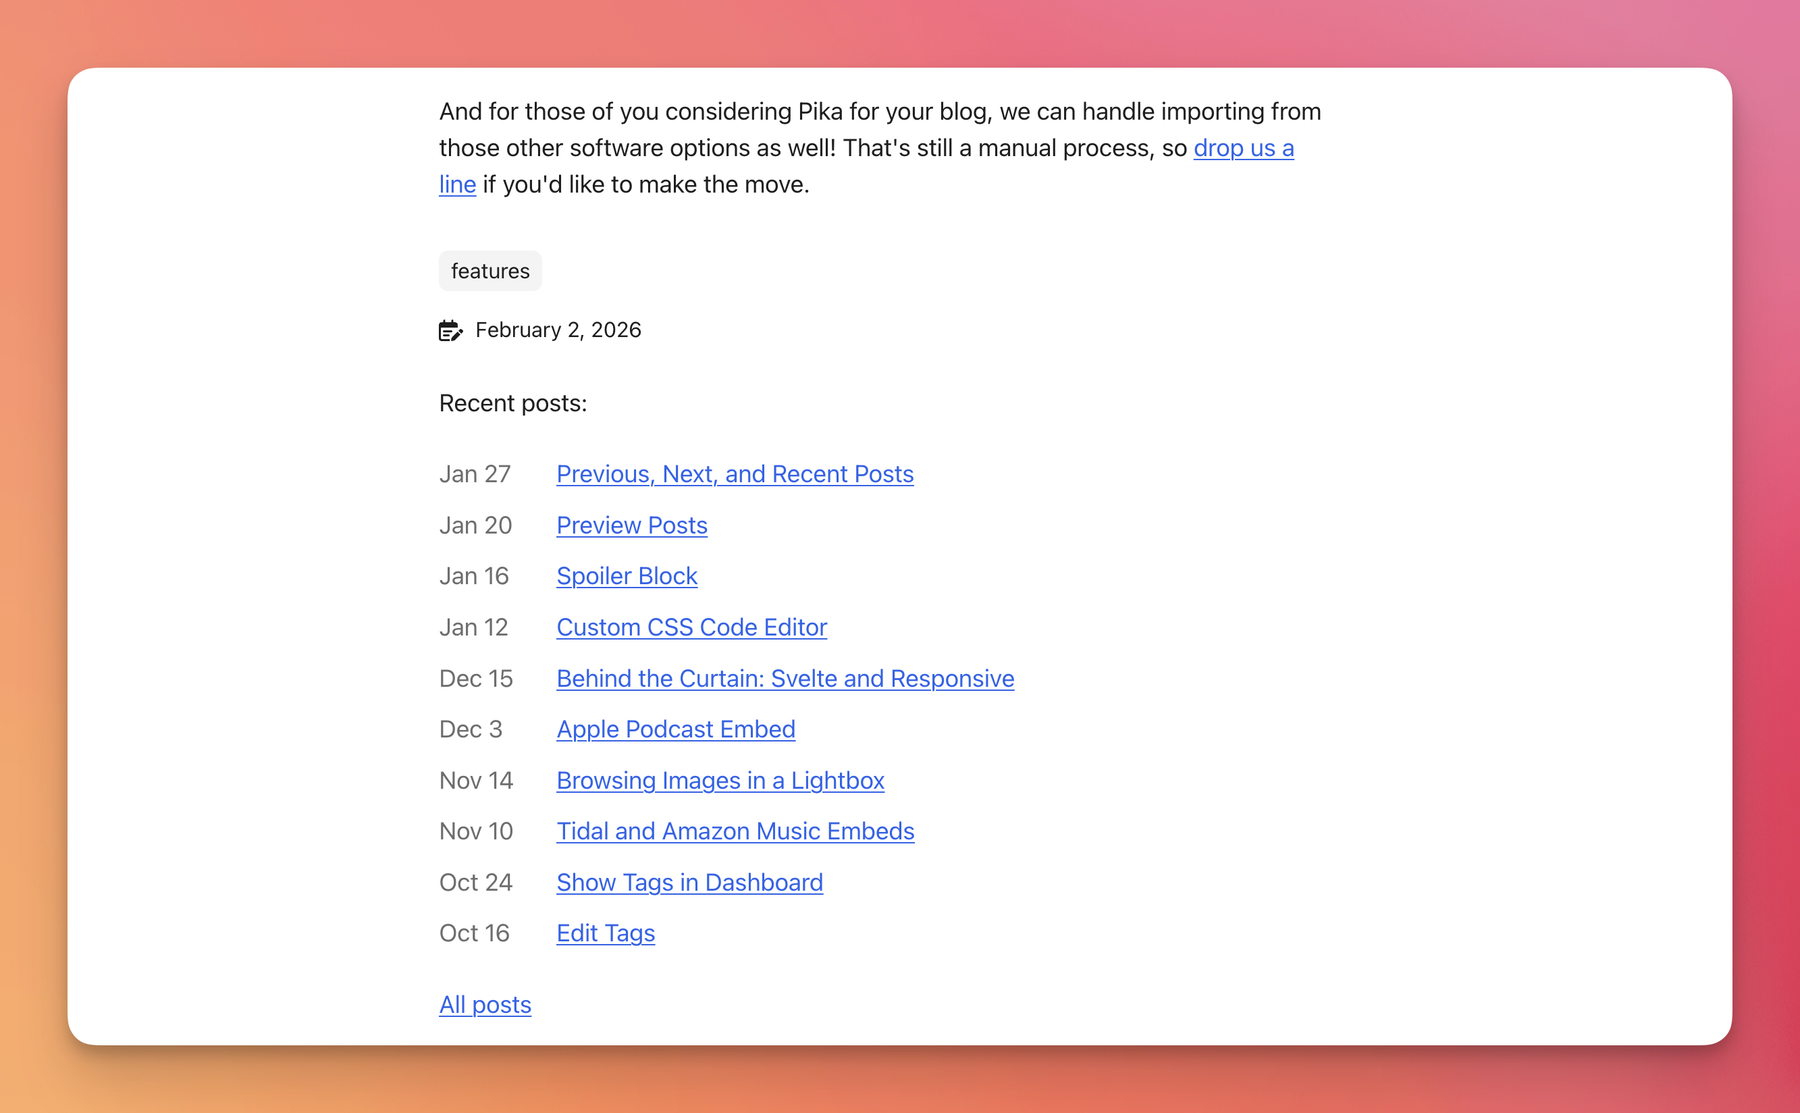Go to the Preview Posts article
The height and width of the screenshot is (1113, 1800).
pyautogui.click(x=631, y=525)
